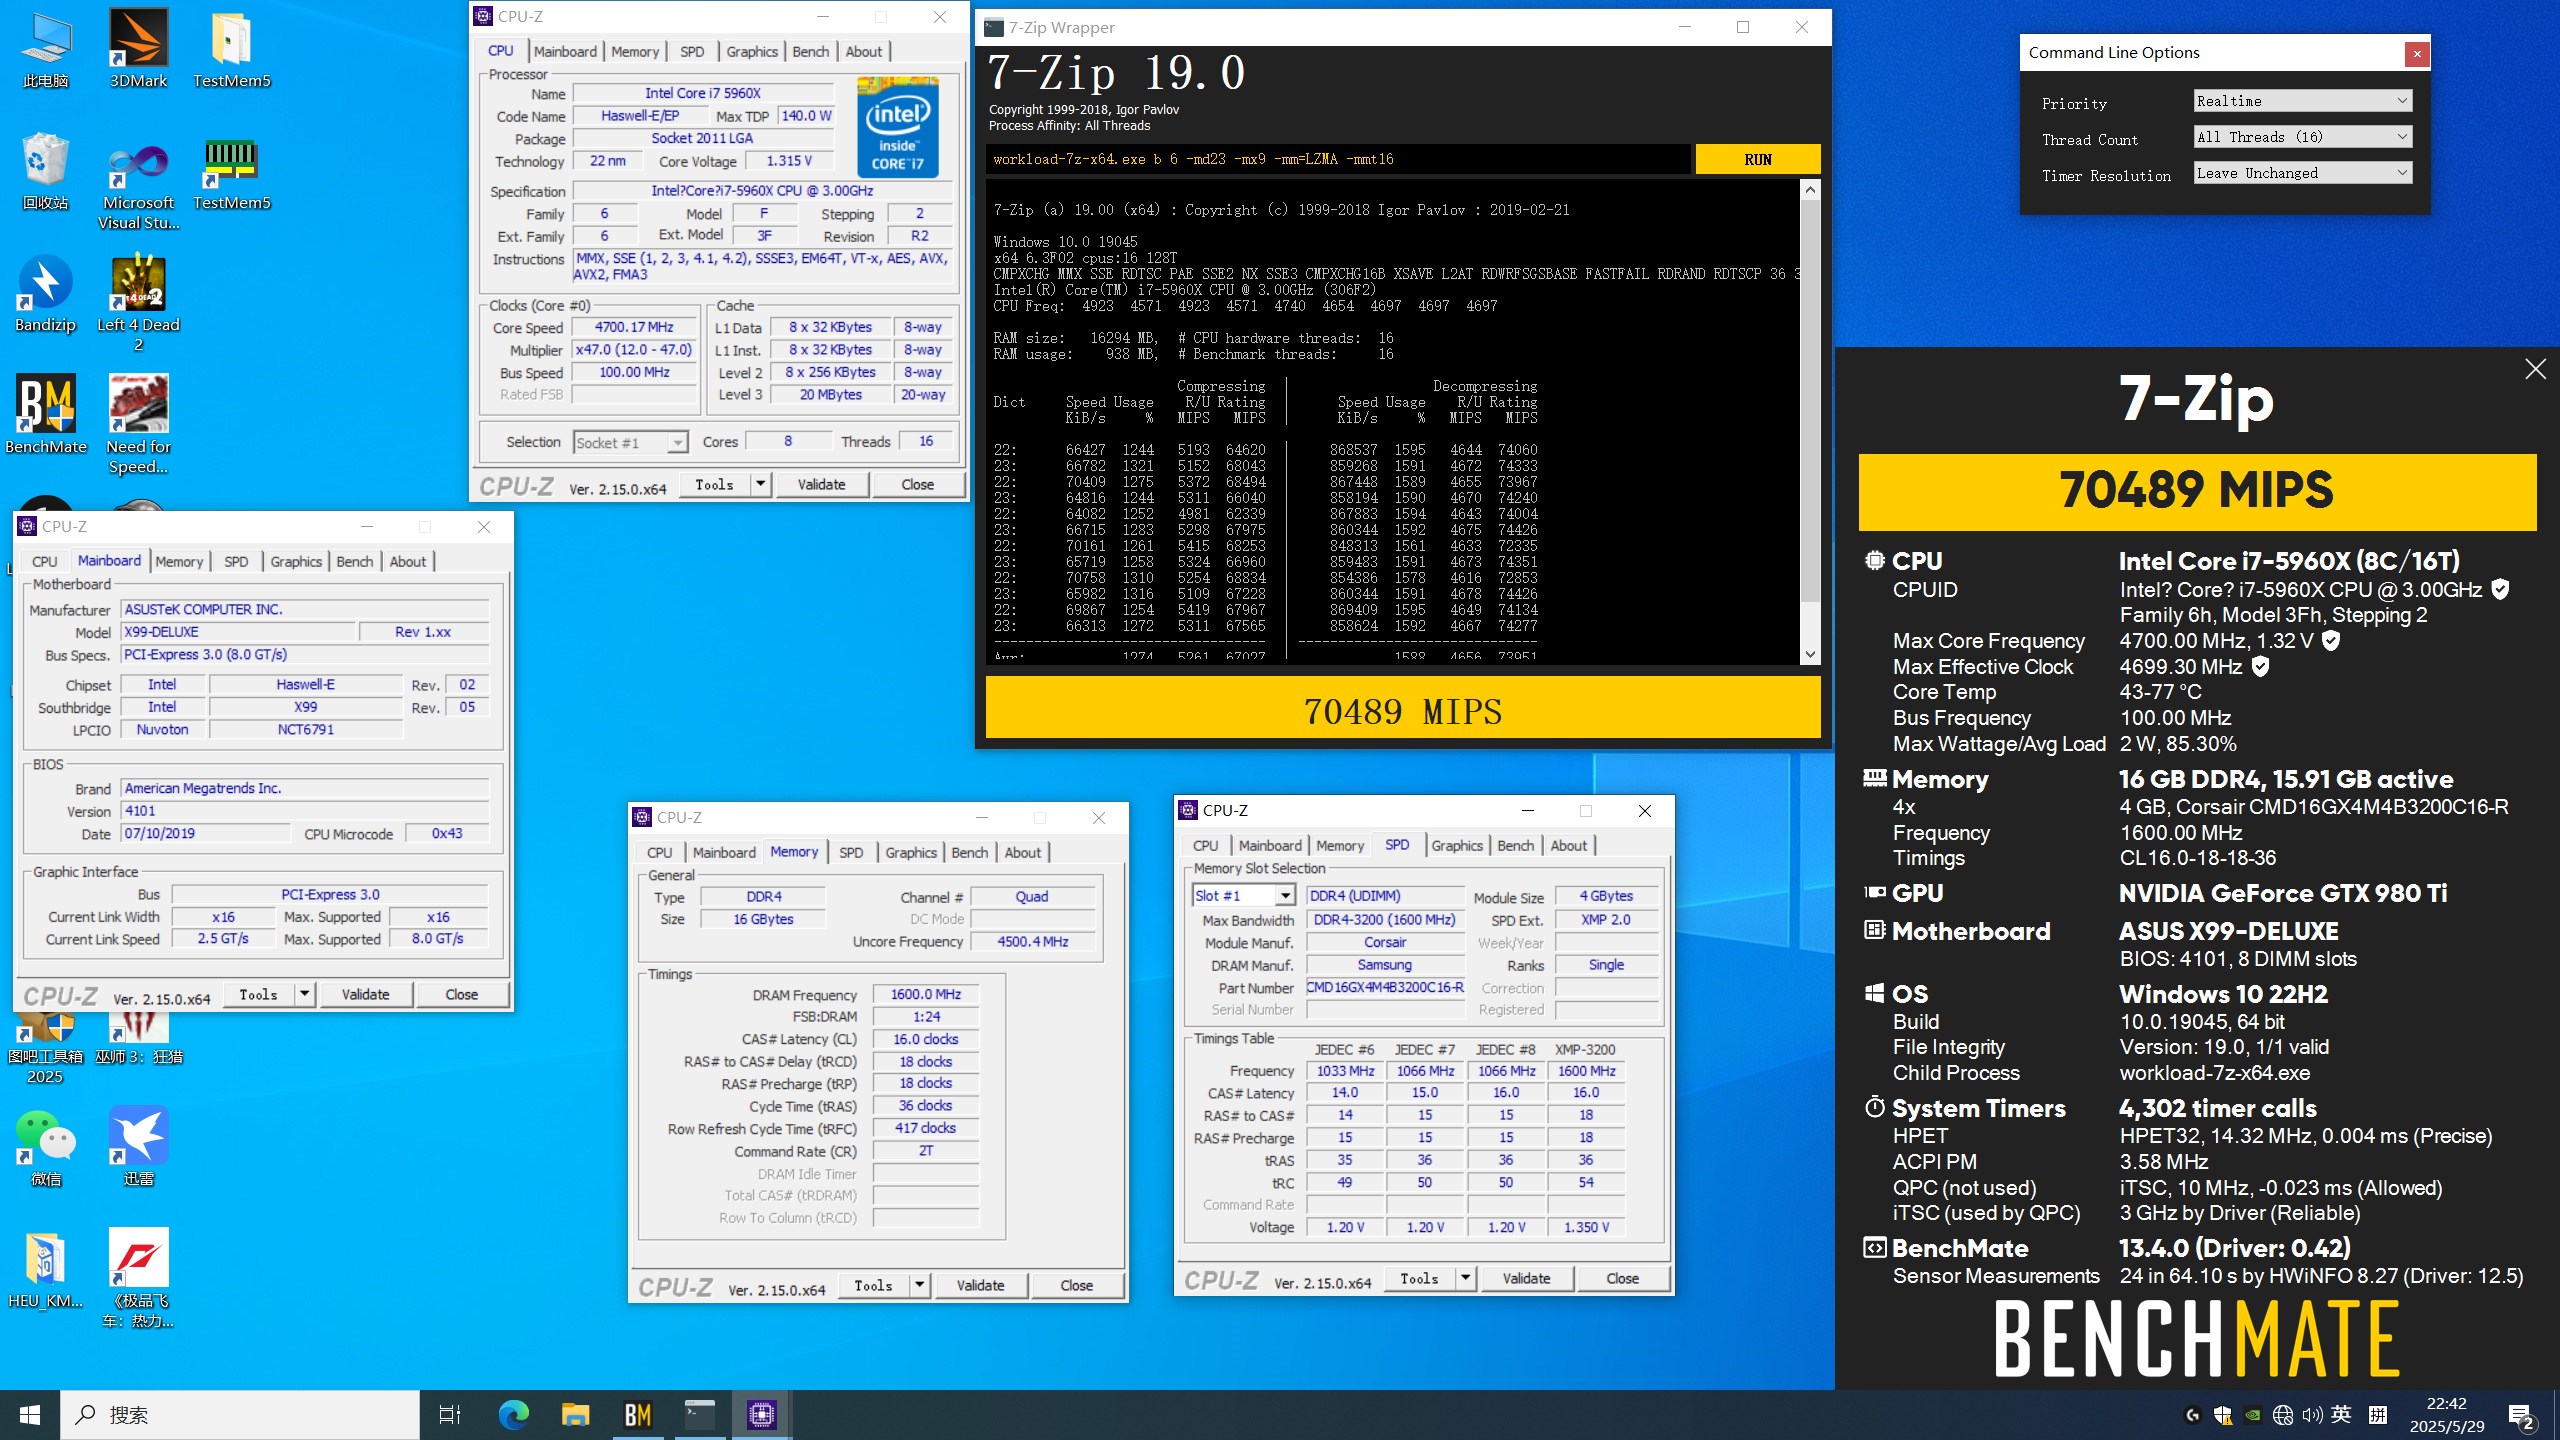Open the Windows Start menu

click(x=30, y=1414)
